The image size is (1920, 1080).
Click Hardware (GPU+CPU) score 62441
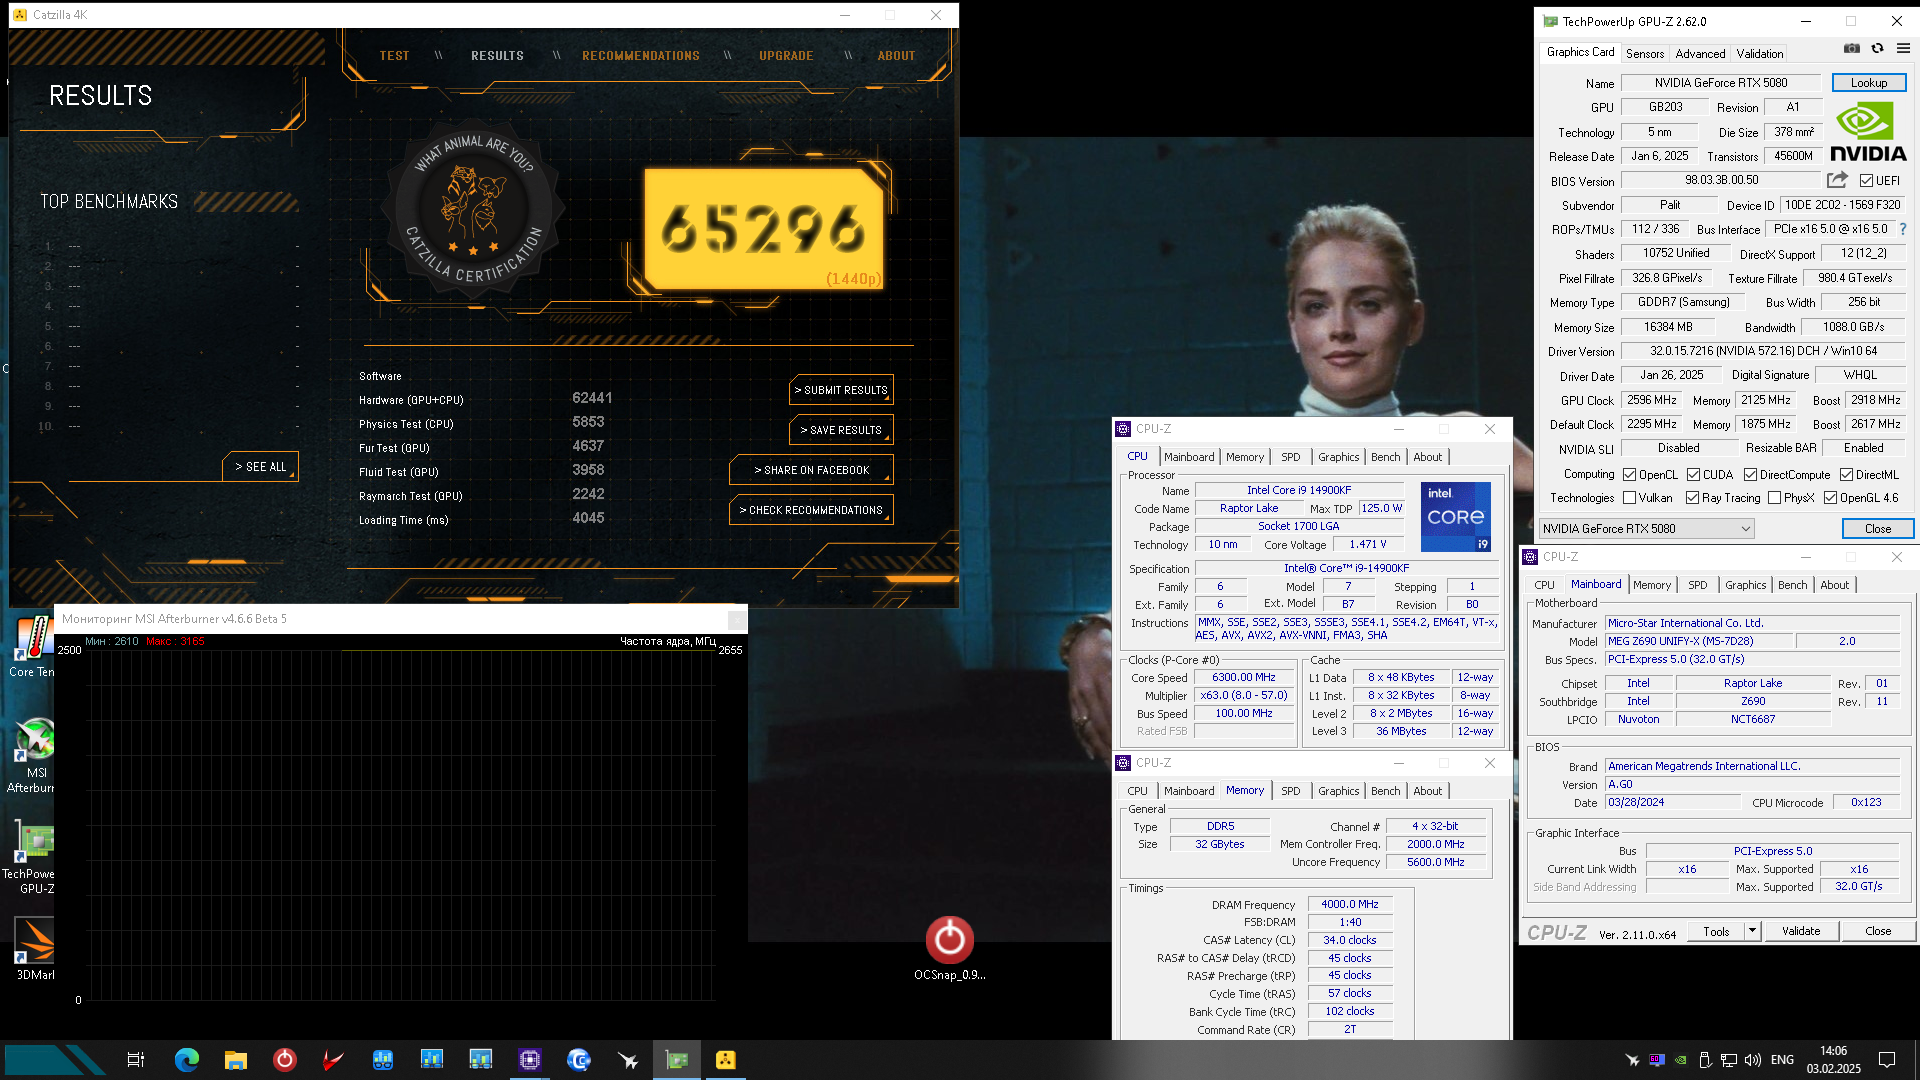[592, 398]
